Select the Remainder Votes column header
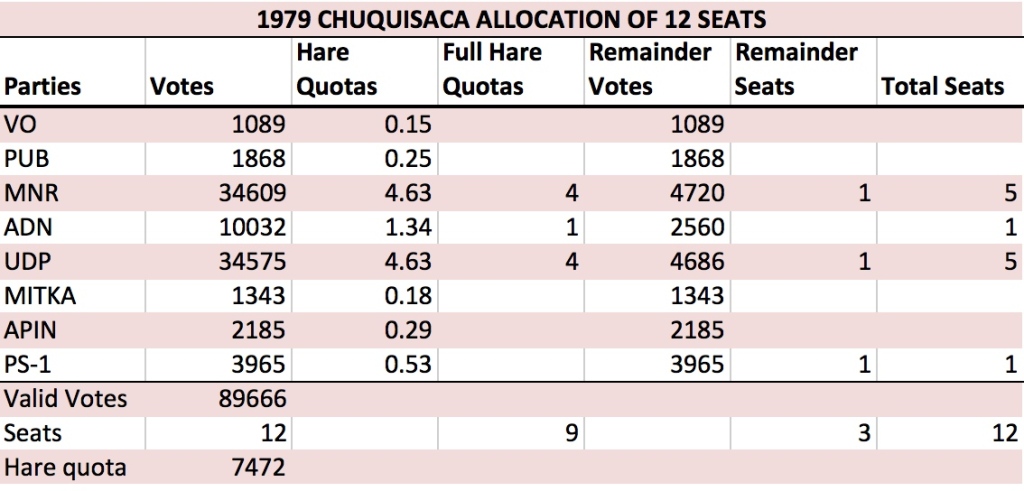Image resolution: width=1024 pixels, height=491 pixels. tap(650, 70)
